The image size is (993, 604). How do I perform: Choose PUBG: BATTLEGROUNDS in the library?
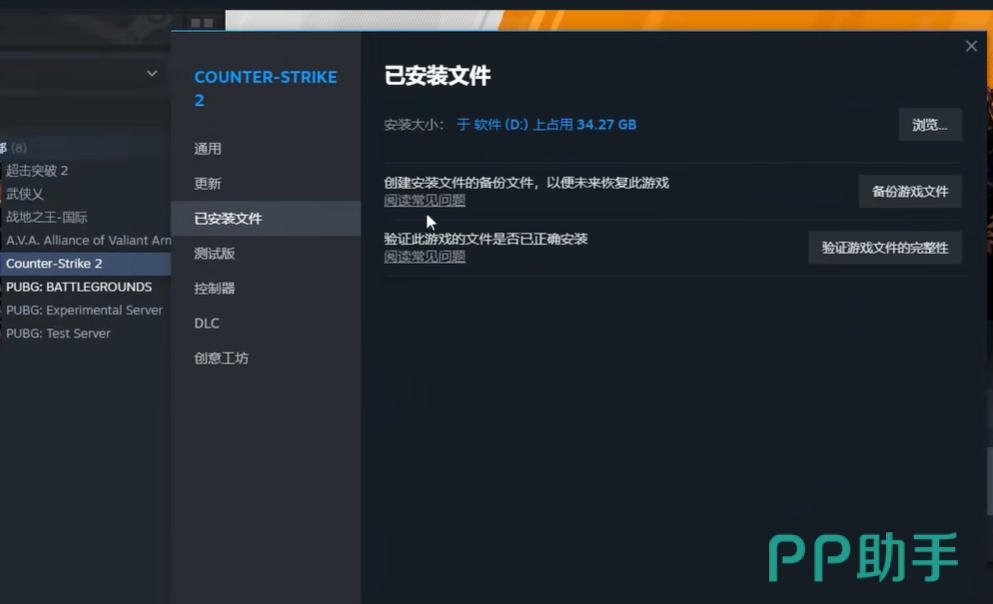coord(79,287)
